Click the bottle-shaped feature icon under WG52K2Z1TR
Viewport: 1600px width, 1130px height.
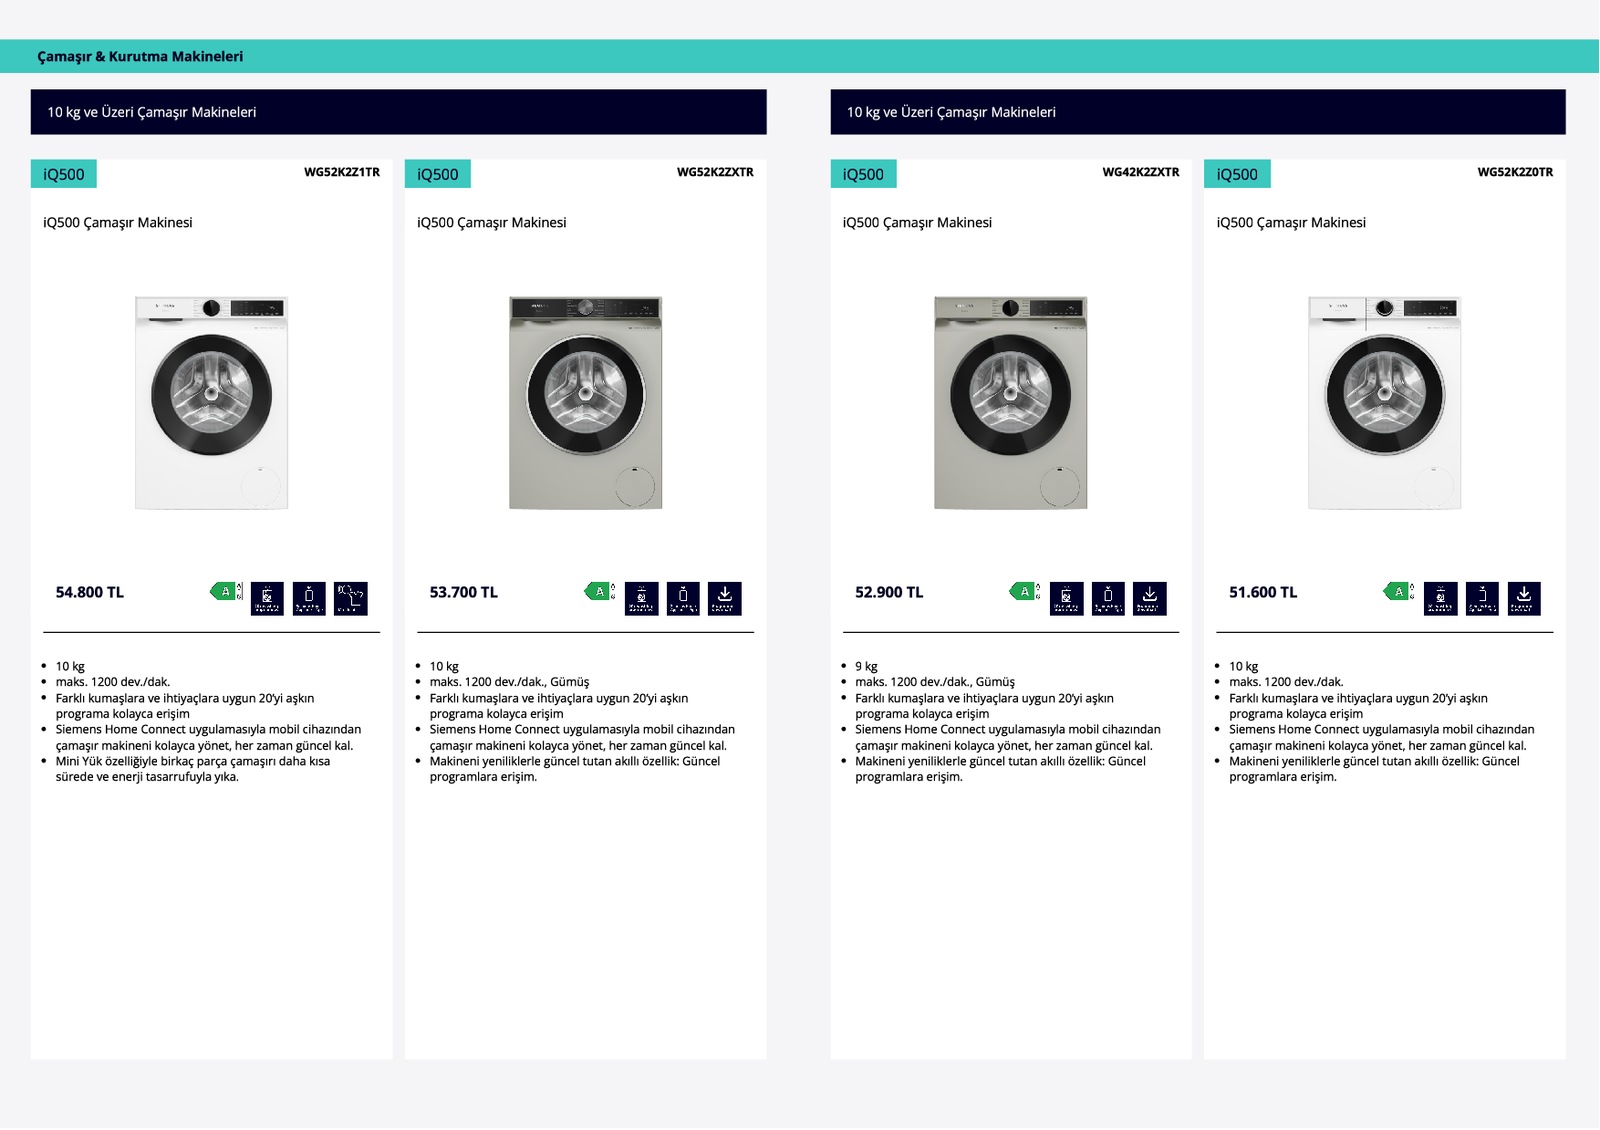[x=309, y=598]
